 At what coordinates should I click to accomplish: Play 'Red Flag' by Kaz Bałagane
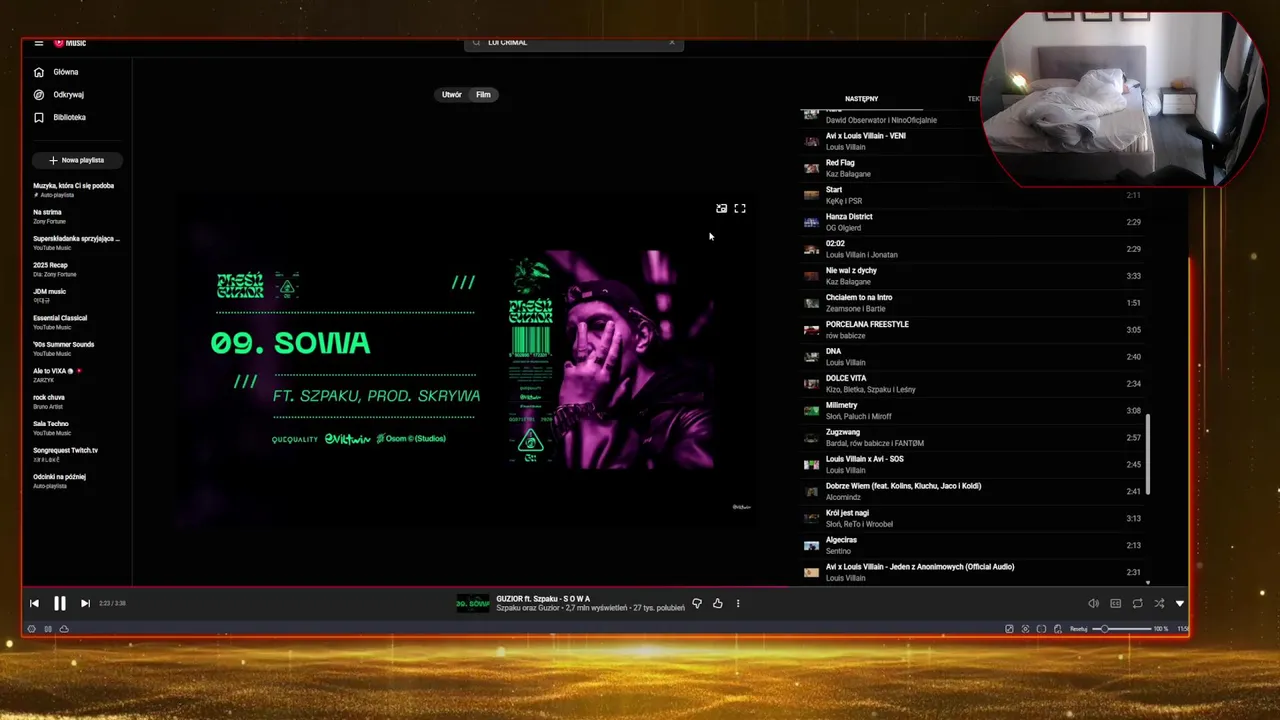pos(974,168)
